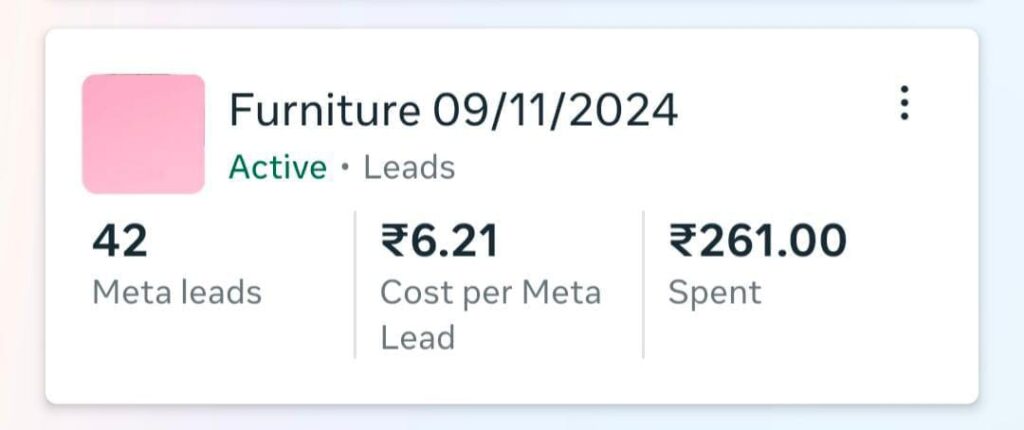
Task: Select the Spent metric label
Action: [x=714, y=293]
